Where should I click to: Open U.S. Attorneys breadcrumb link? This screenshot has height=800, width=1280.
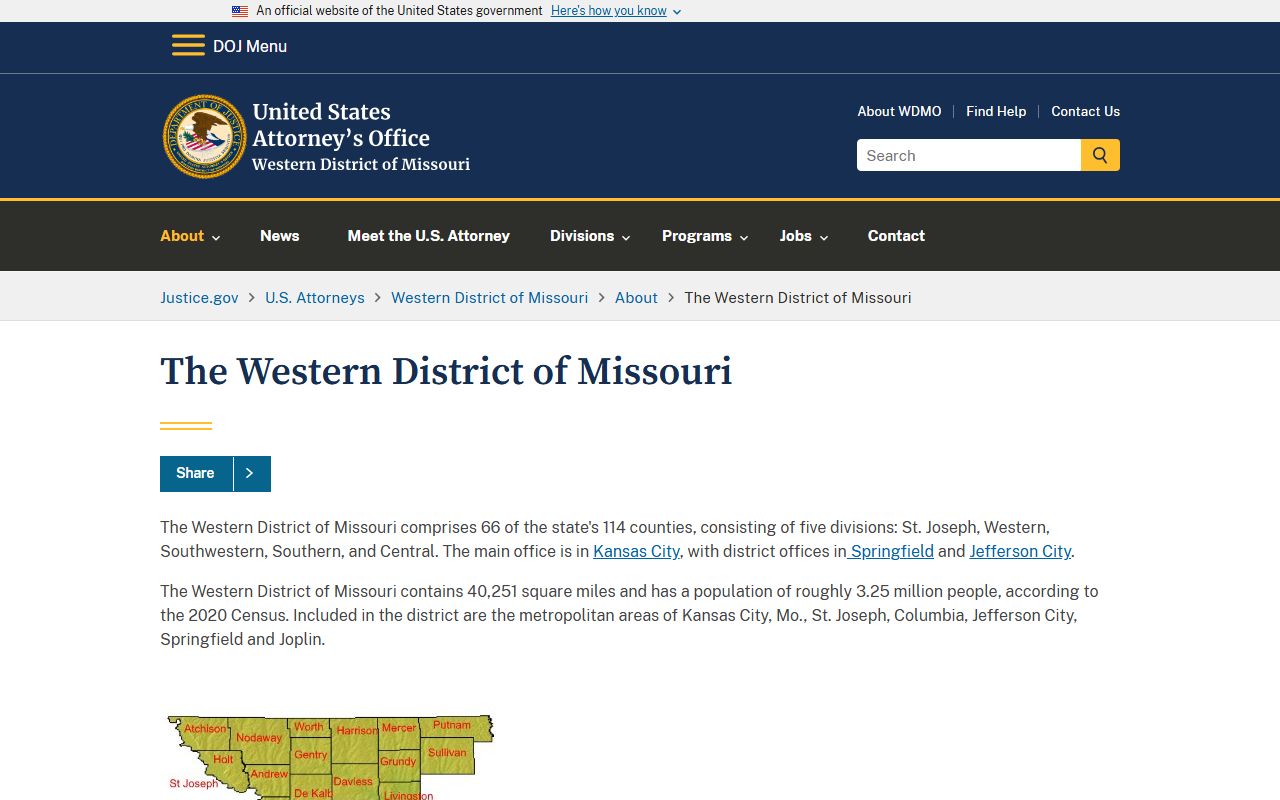click(315, 297)
